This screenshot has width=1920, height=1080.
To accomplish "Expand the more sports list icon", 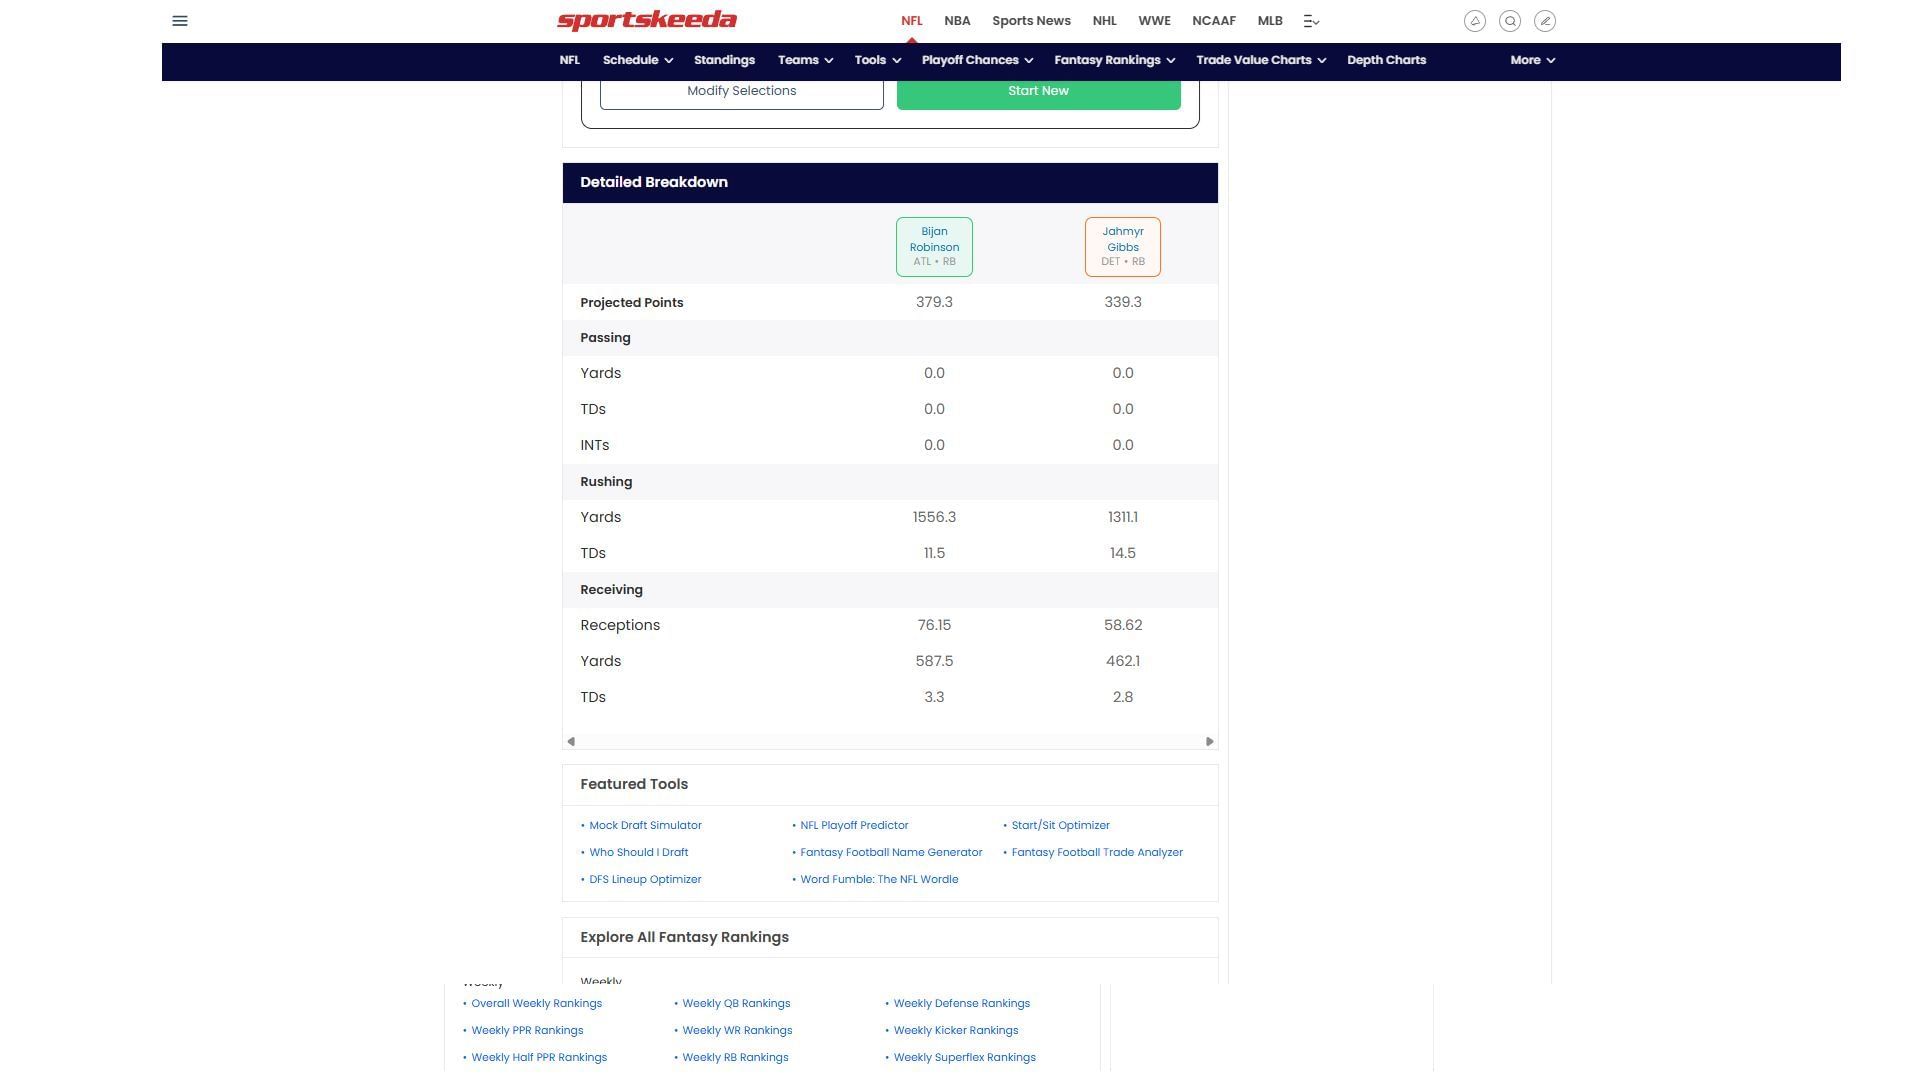I will [1311, 21].
